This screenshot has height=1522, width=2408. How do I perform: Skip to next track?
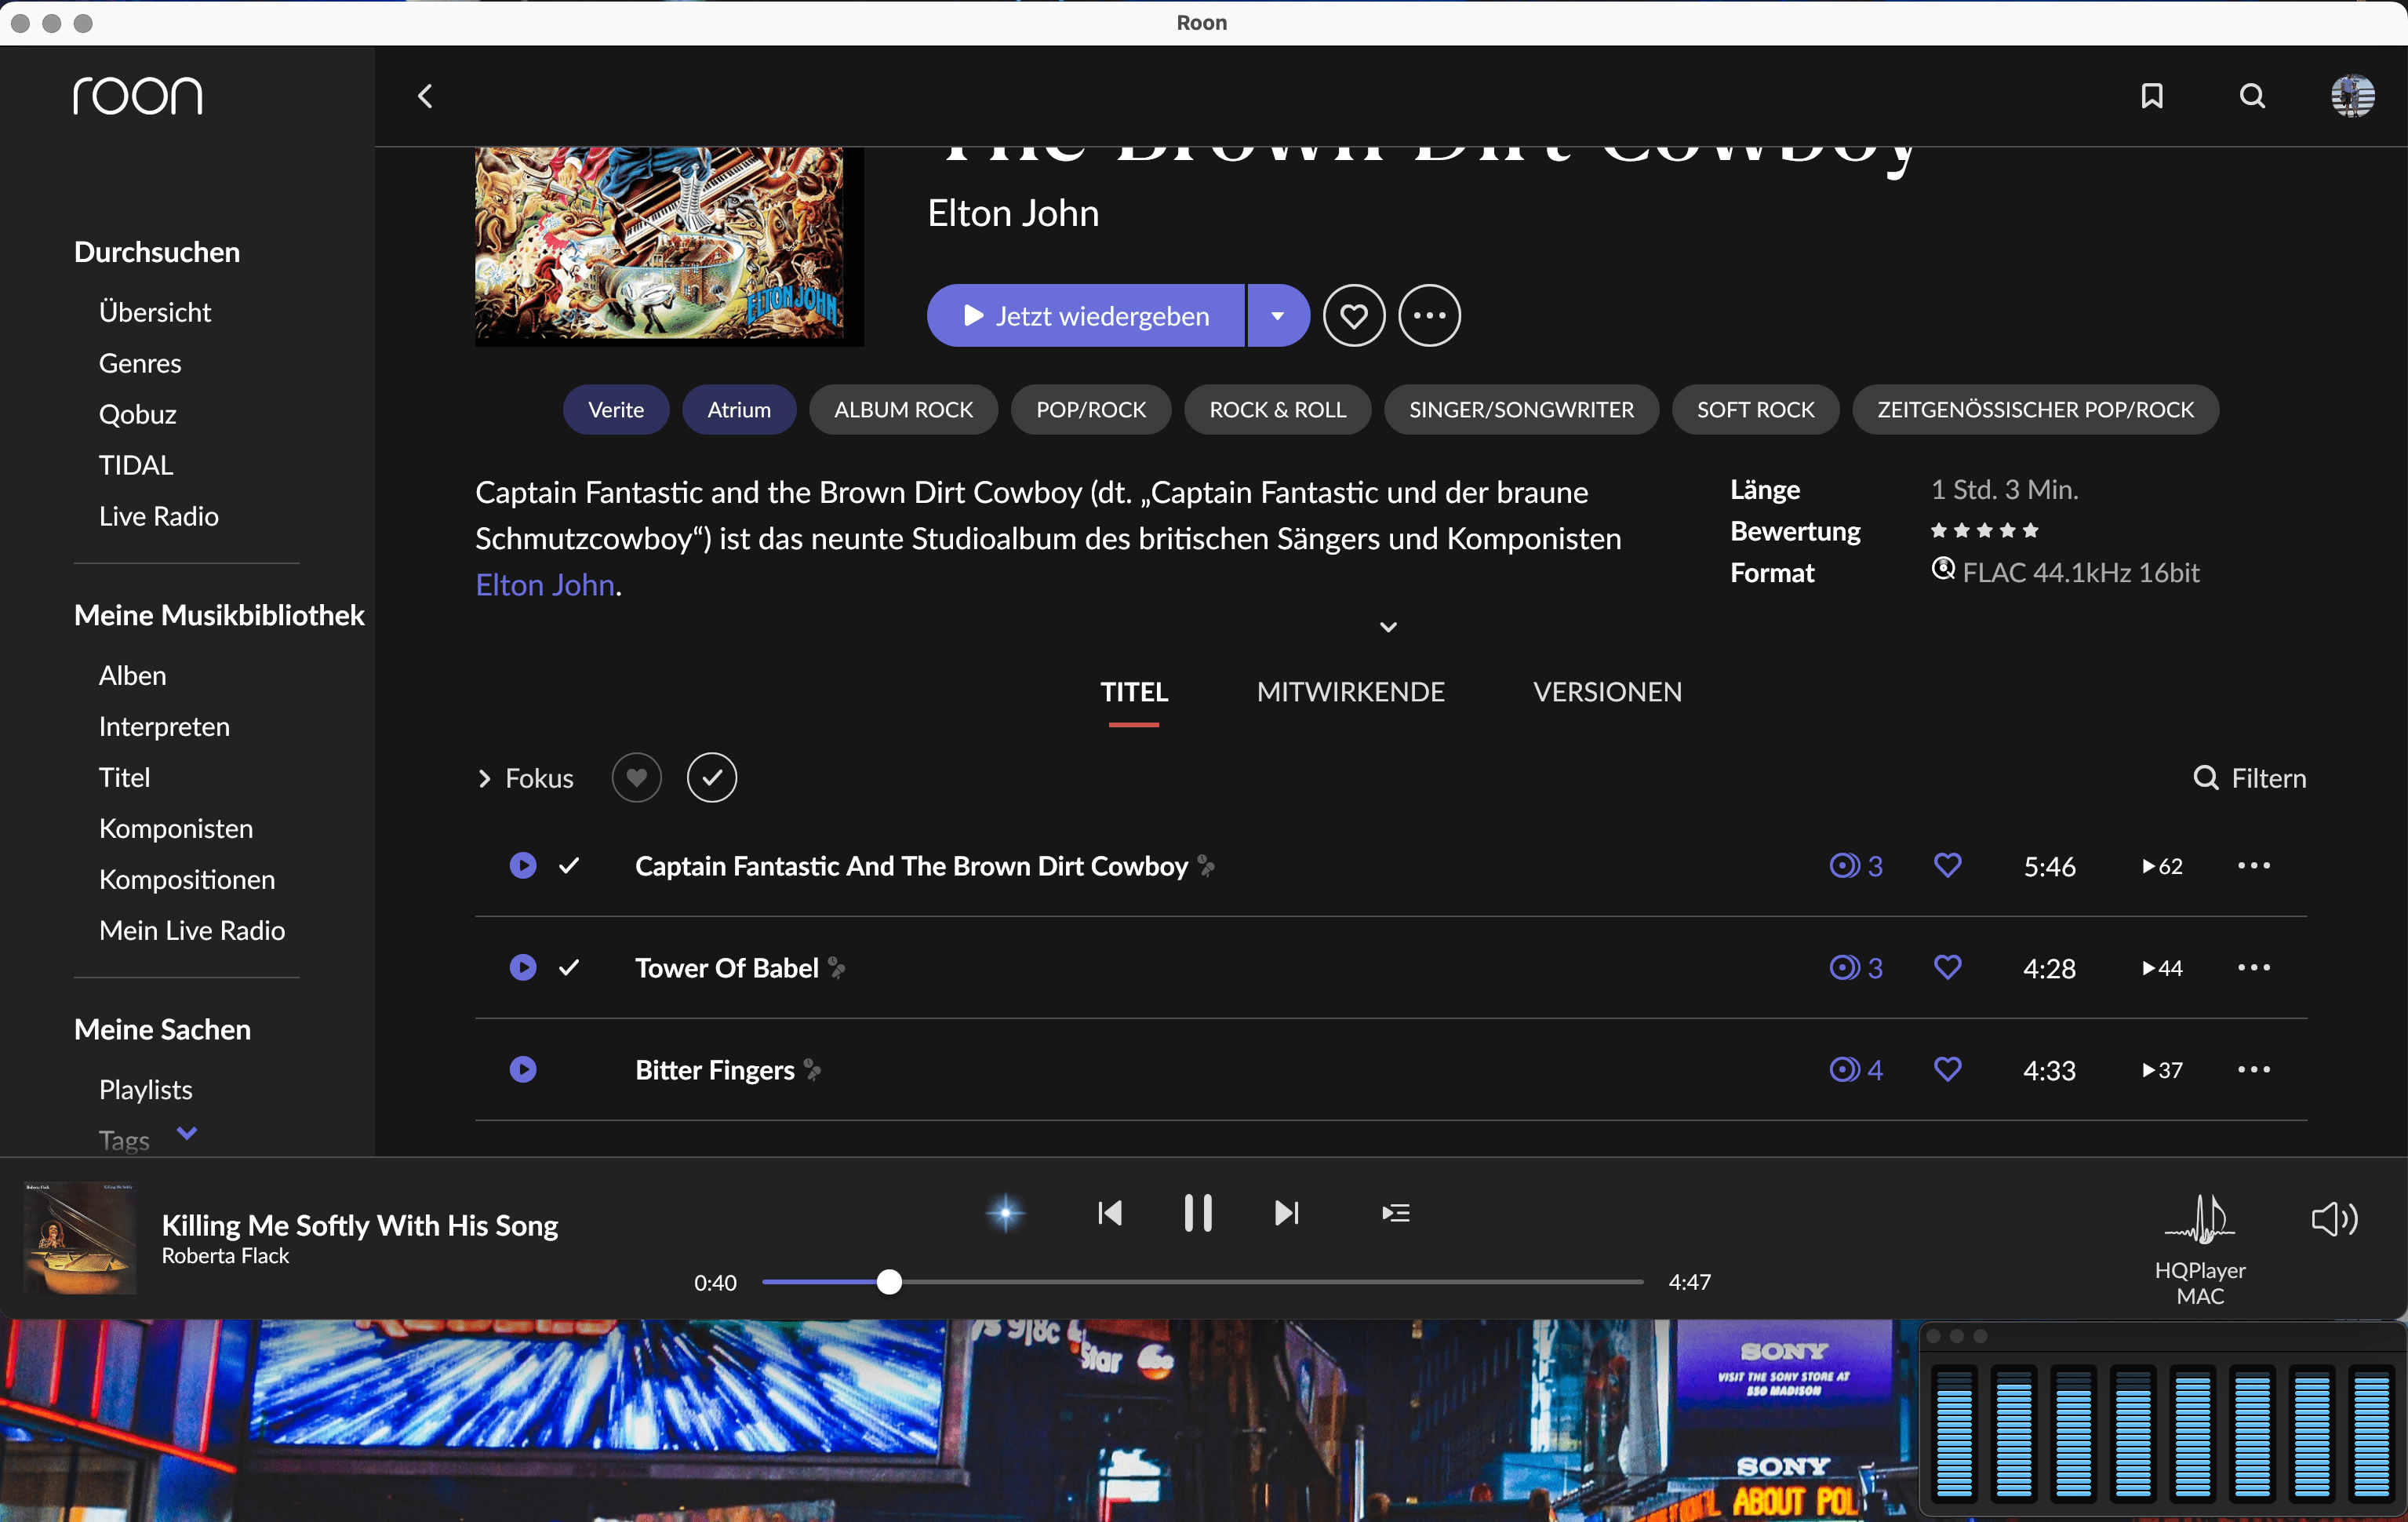[1286, 1213]
